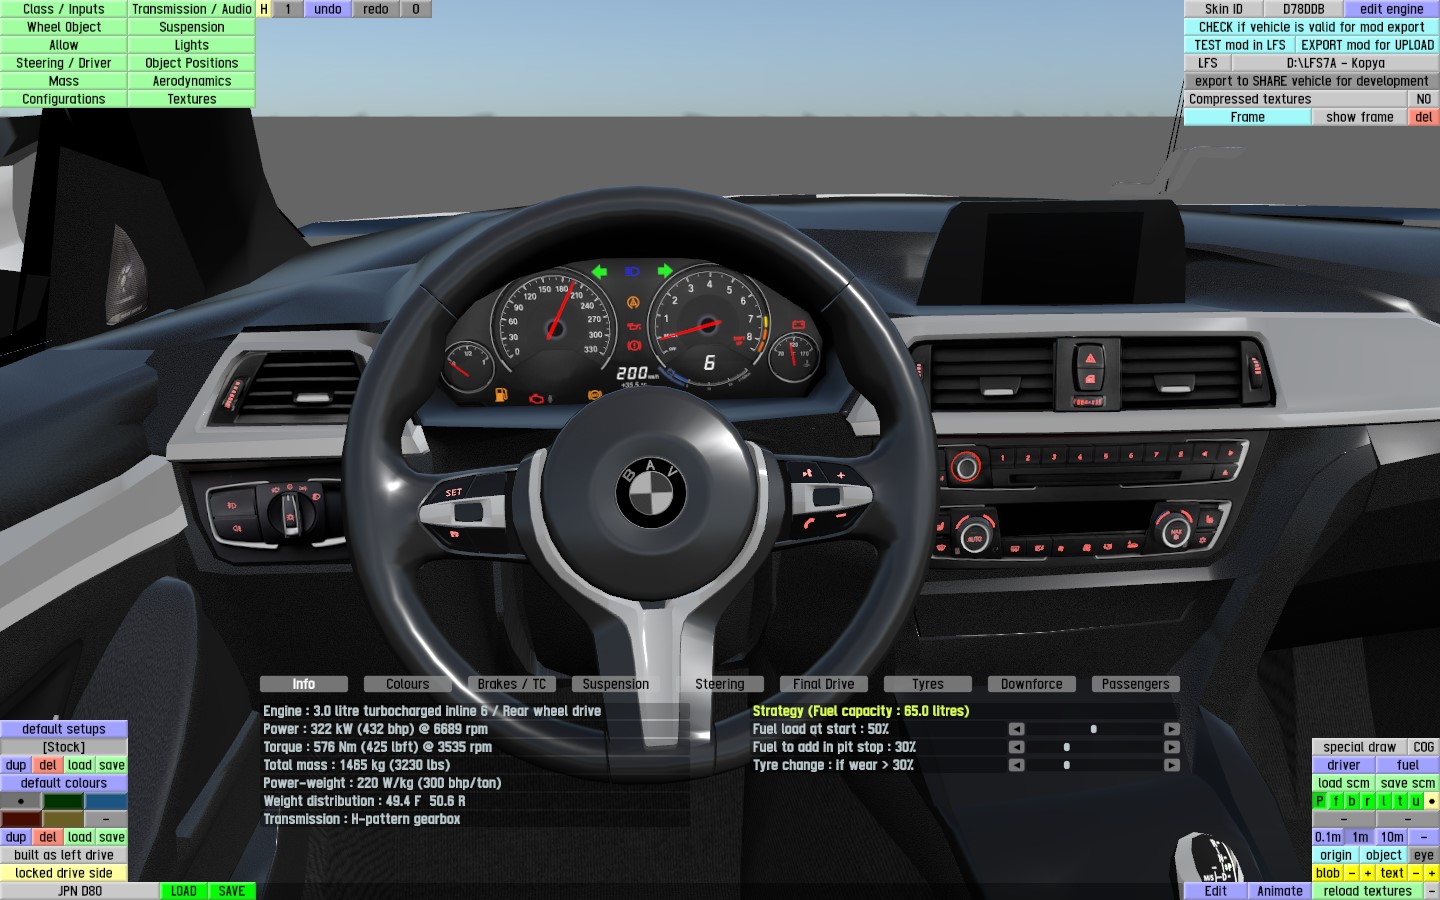Raise tyre change wear threshold with right arrow
Screen dimensions: 1440x900
tap(1172, 765)
